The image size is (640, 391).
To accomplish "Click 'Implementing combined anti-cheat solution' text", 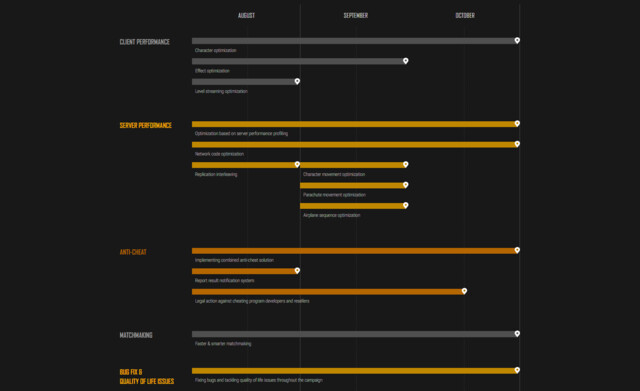I will 234,260.
